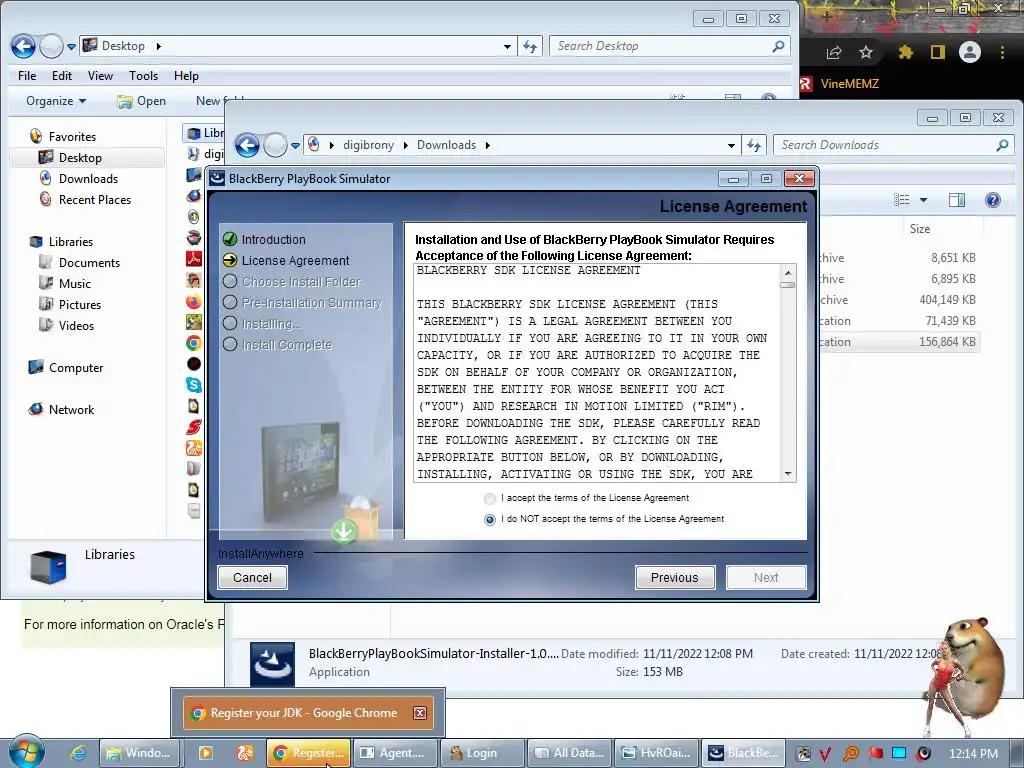Image resolution: width=1024 pixels, height=768 pixels.
Task: Click the license text scrollbar up arrow
Action: [x=788, y=272]
